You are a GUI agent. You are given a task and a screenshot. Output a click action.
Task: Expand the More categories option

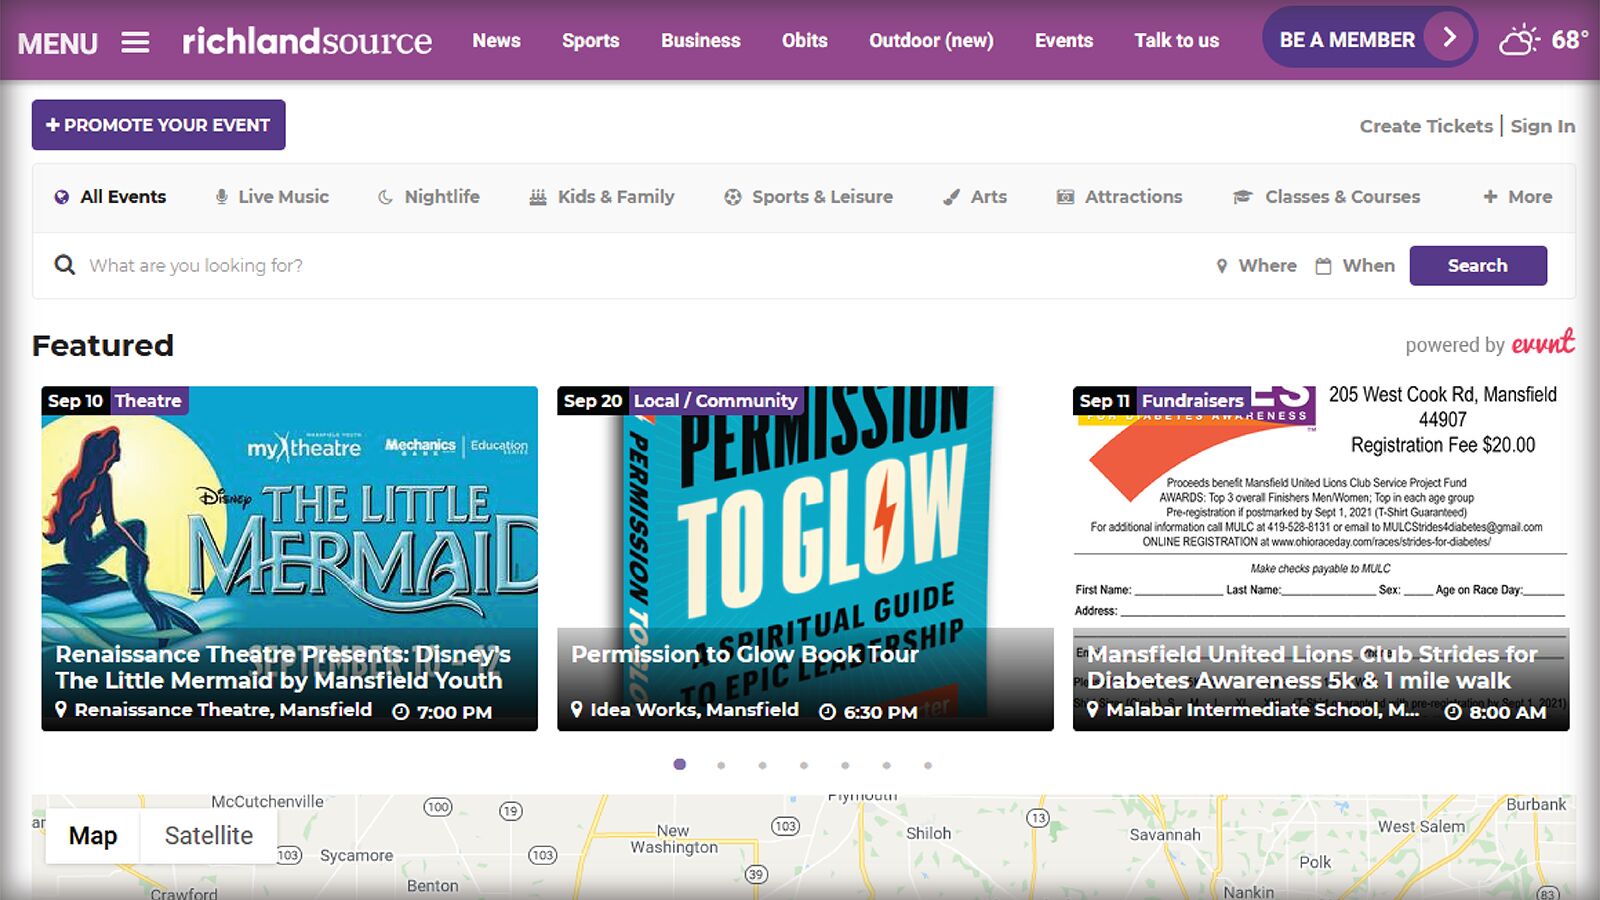click(1518, 197)
